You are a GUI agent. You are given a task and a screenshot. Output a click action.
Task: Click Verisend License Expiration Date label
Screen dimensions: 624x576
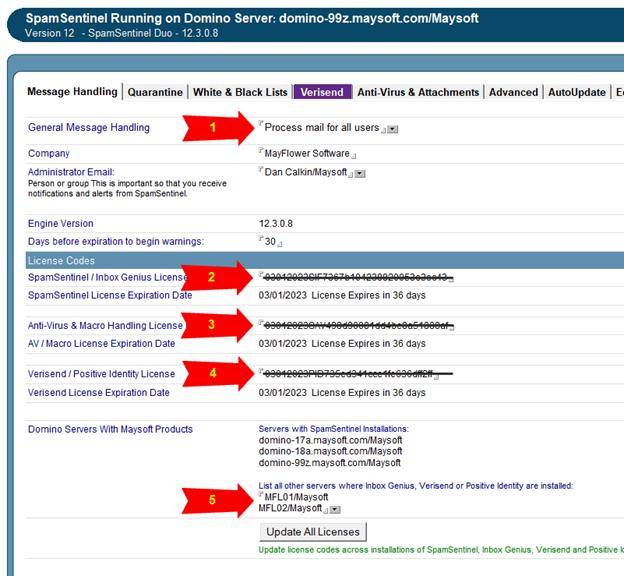click(99, 392)
